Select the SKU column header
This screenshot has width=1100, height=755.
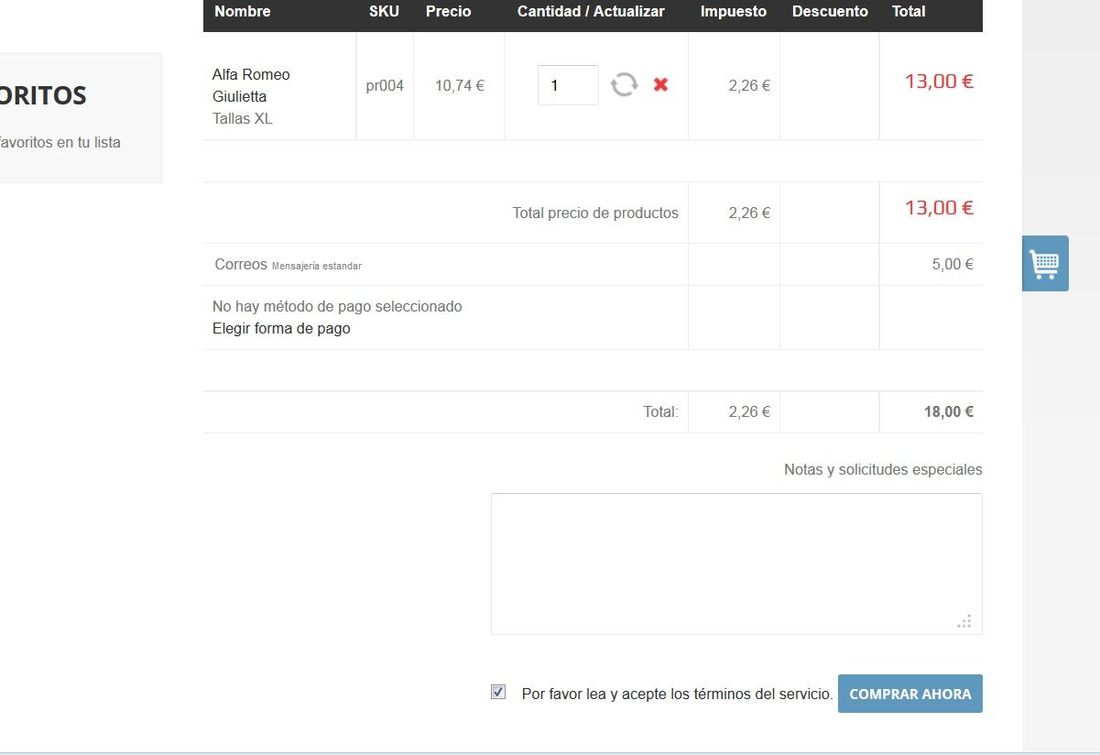point(384,11)
